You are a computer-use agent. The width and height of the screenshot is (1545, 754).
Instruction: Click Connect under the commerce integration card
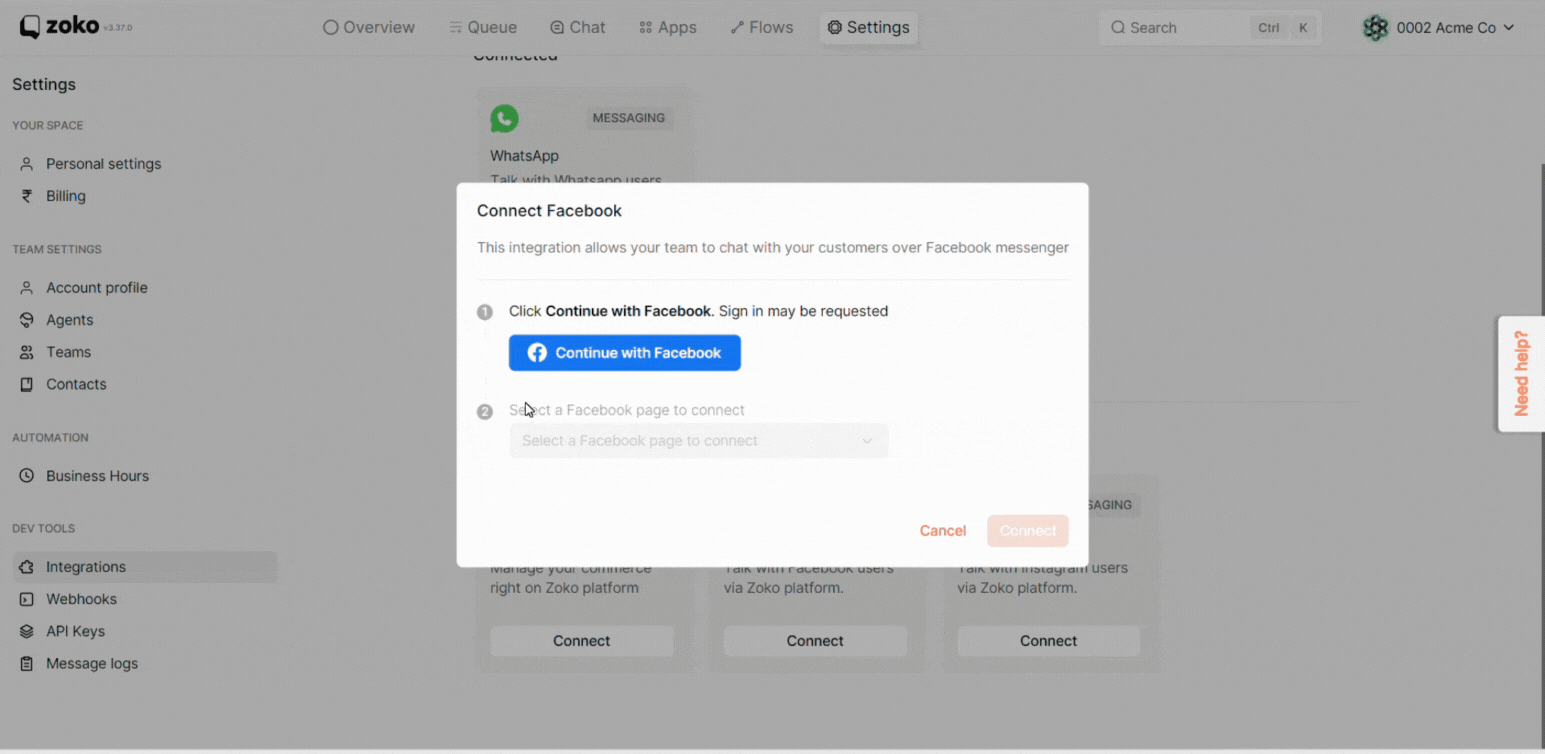(582, 641)
